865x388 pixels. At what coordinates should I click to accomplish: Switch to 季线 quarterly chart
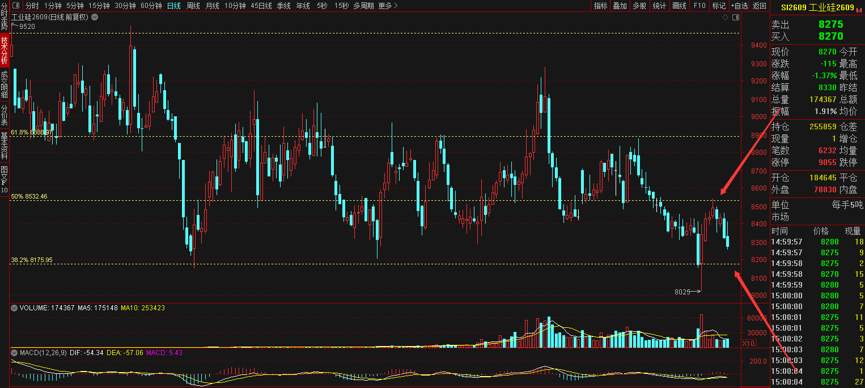[284, 6]
